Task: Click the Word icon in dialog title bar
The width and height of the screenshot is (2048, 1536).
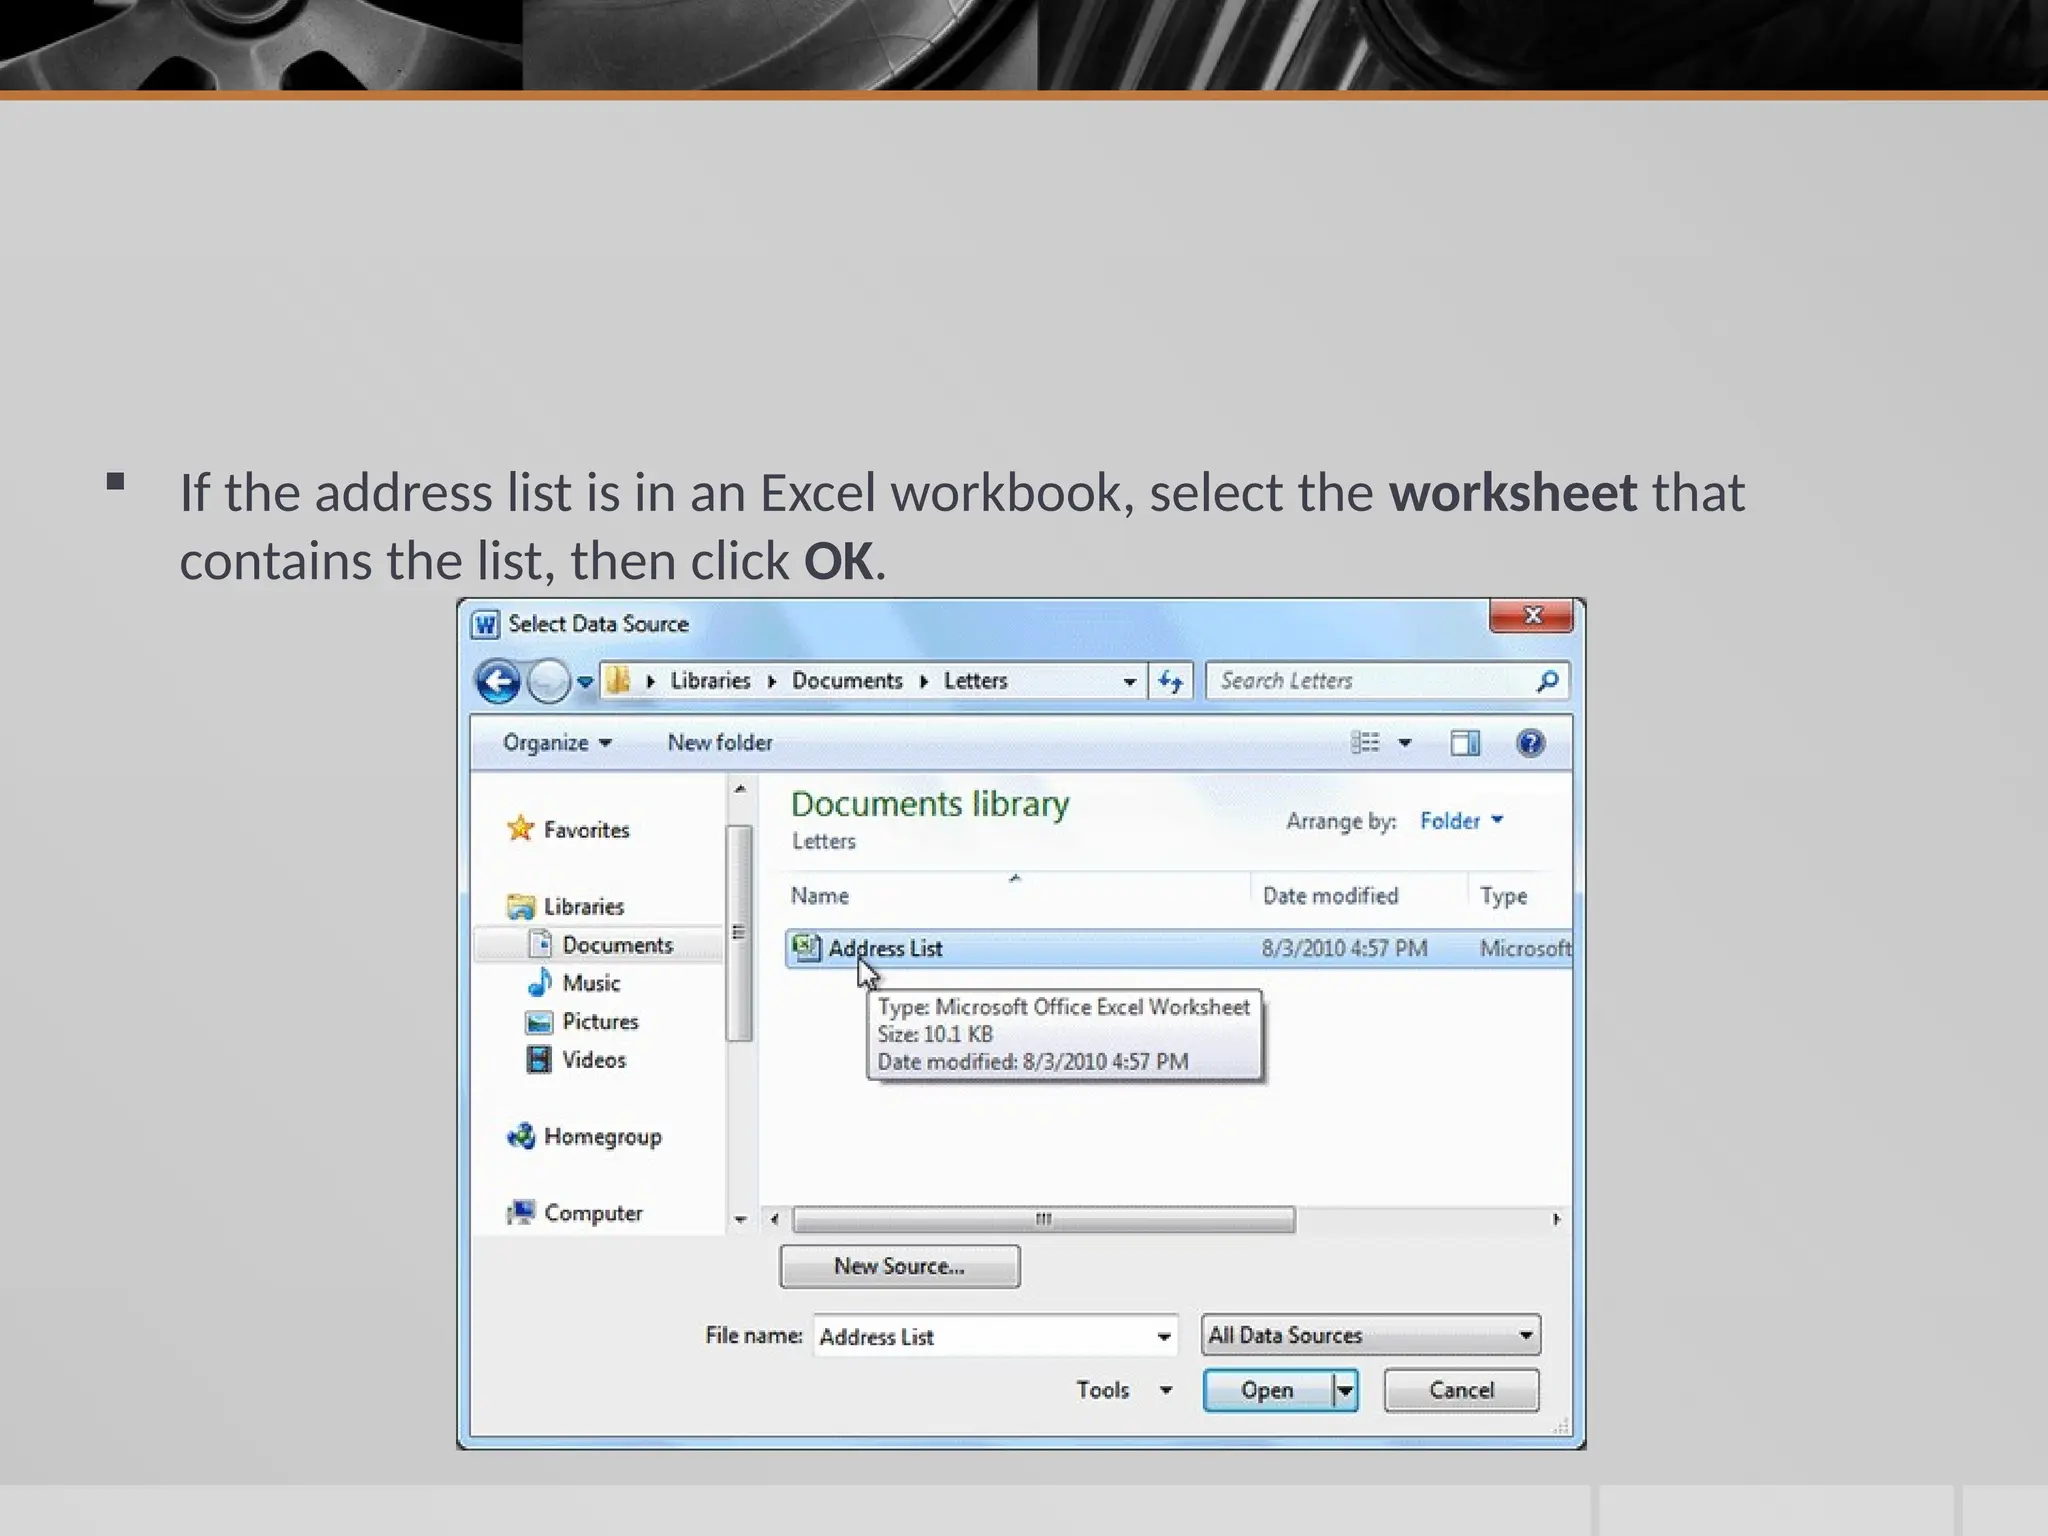Action: coord(485,624)
